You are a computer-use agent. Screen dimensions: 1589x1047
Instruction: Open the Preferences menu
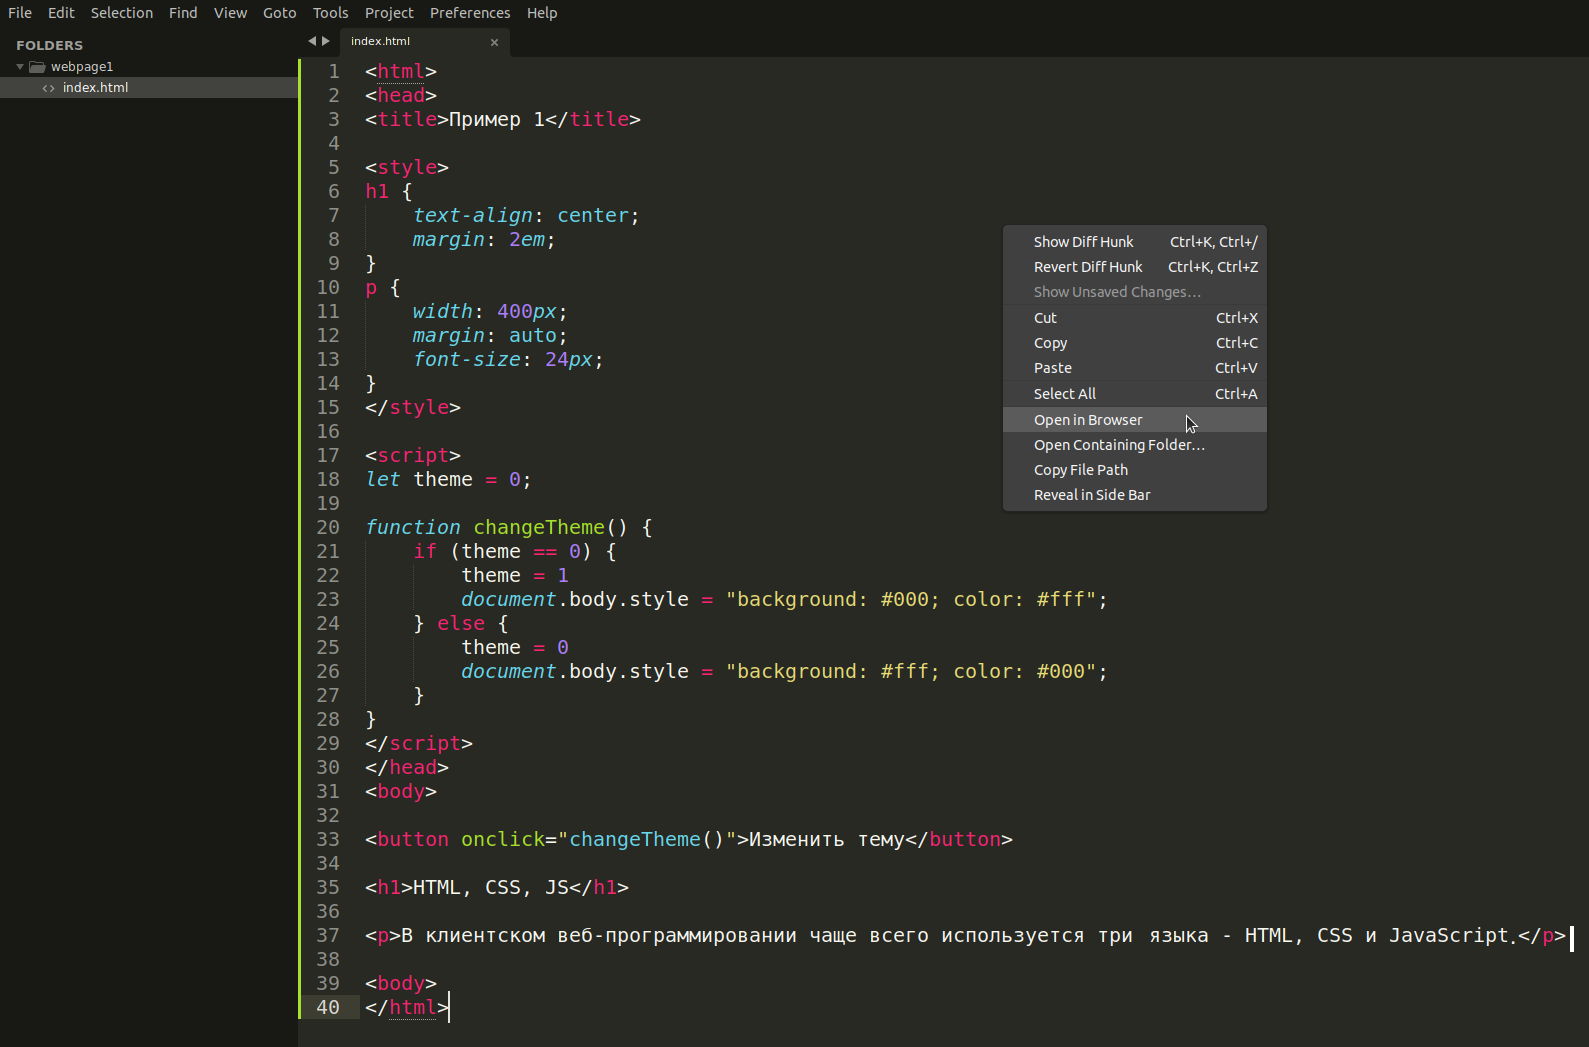tap(470, 13)
